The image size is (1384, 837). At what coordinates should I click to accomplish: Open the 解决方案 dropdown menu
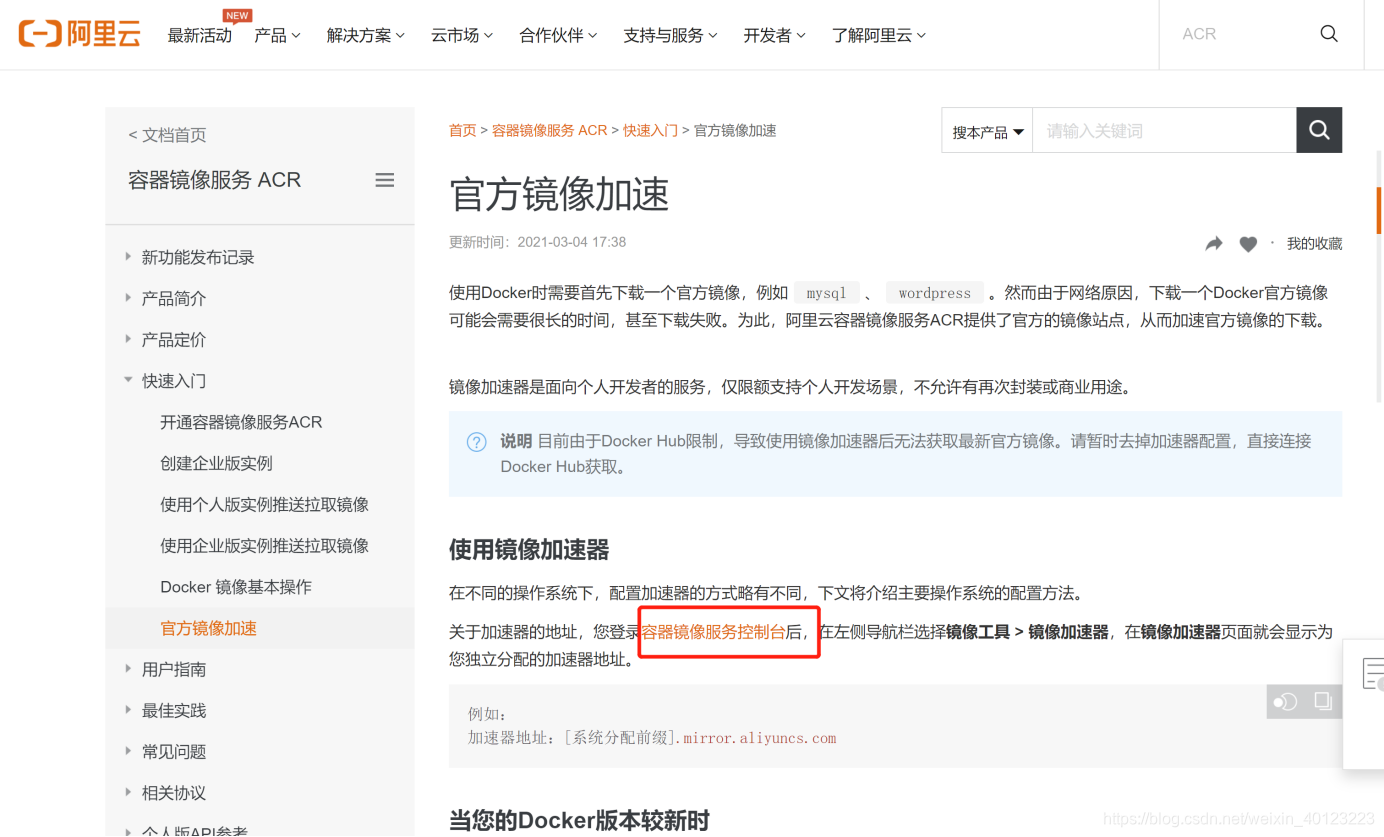coord(366,35)
